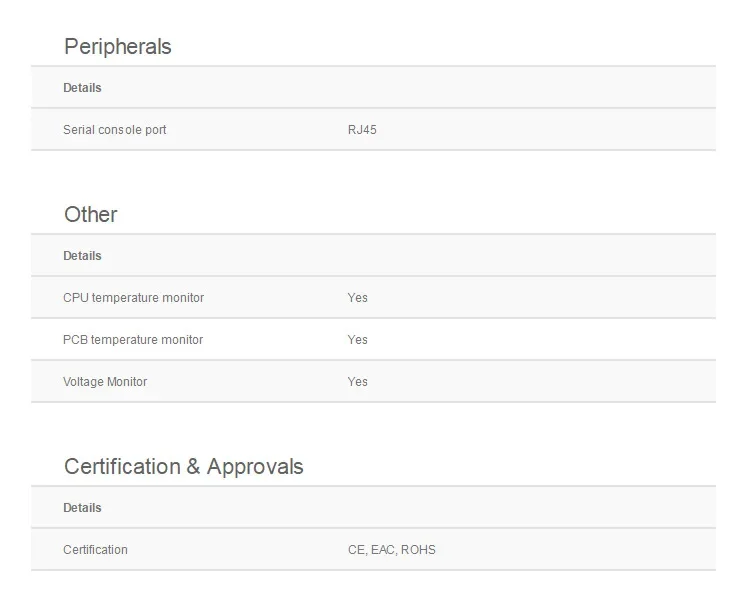This screenshot has width=750, height=614.
Task: Click the word Approvals in the heading
Action: 255,467
